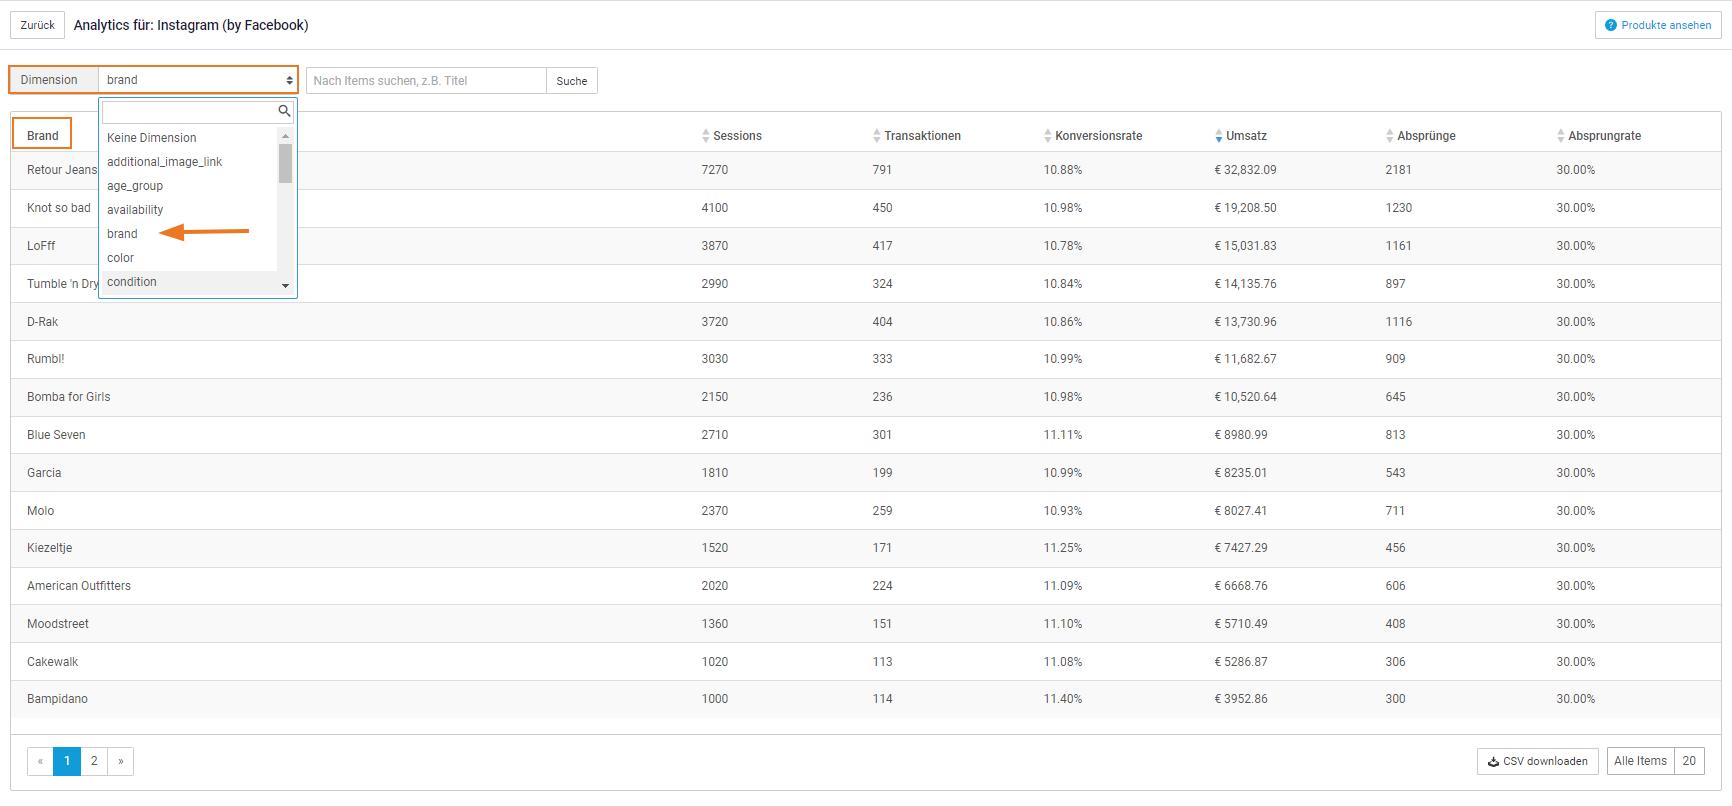Image resolution: width=1732 pixels, height=806 pixels.
Task: Select the Knot so bad row
Action: pos(866,208)
